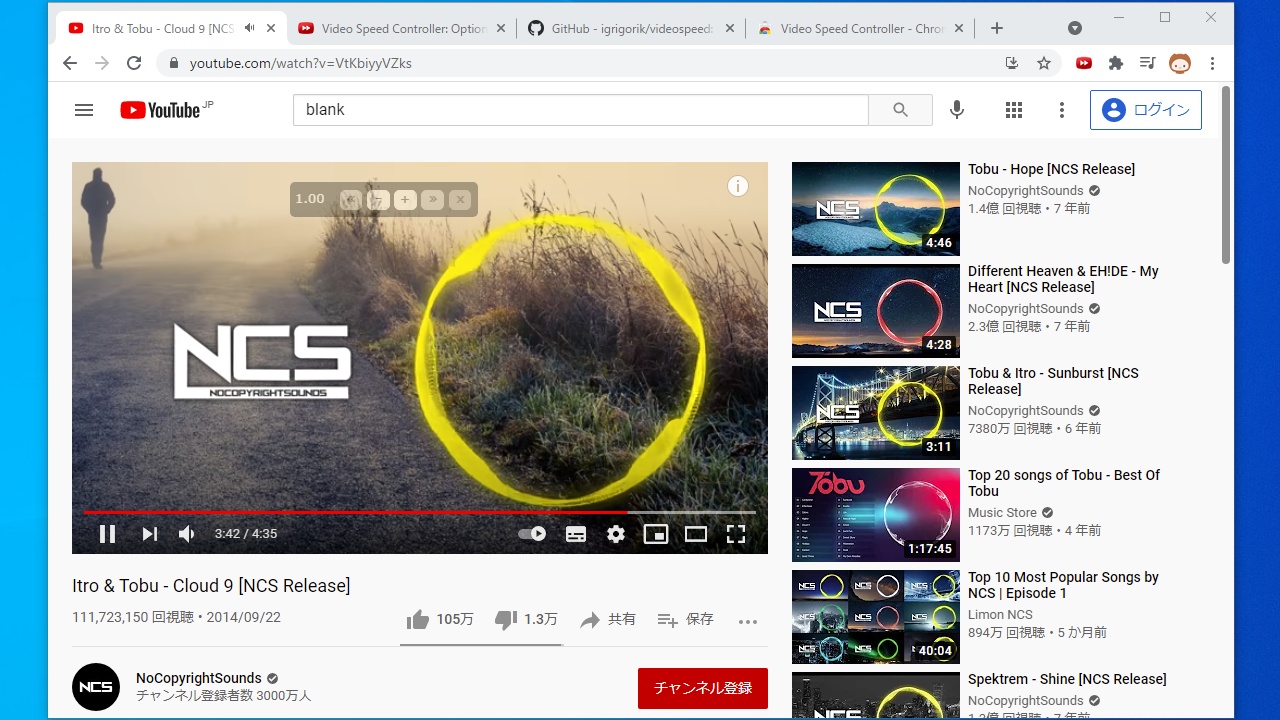This screenshot has height=720, width=1280.
Task: Dislike the video (1.3万)
Action: click(526, 620)
